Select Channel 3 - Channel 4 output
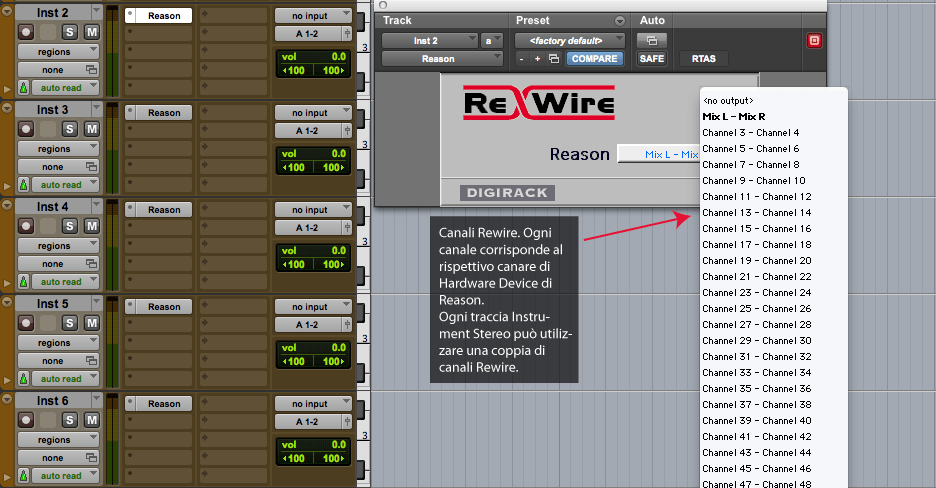Image resolution: width=936 pixels, height=488 pixels. pyautogui.click(x=750, y=132)
